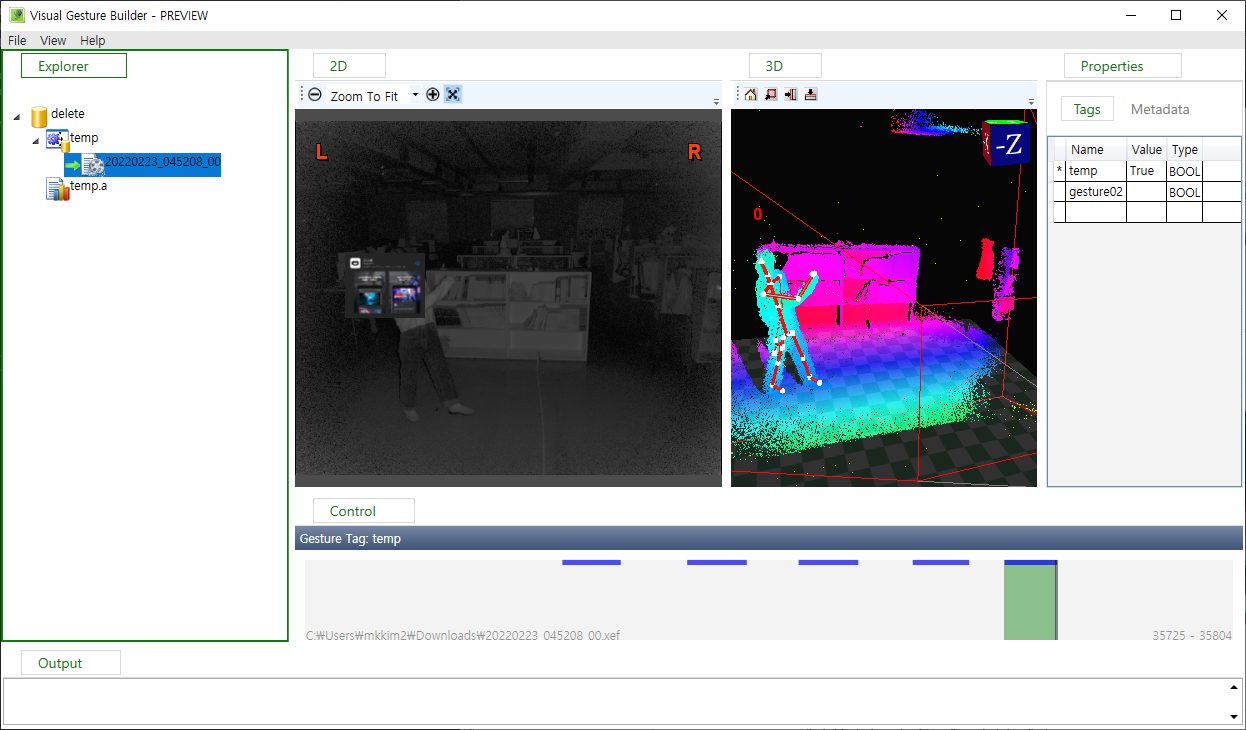
Task: Click the second blue tagged segment on timeline
Action: (x=717, y=562)
